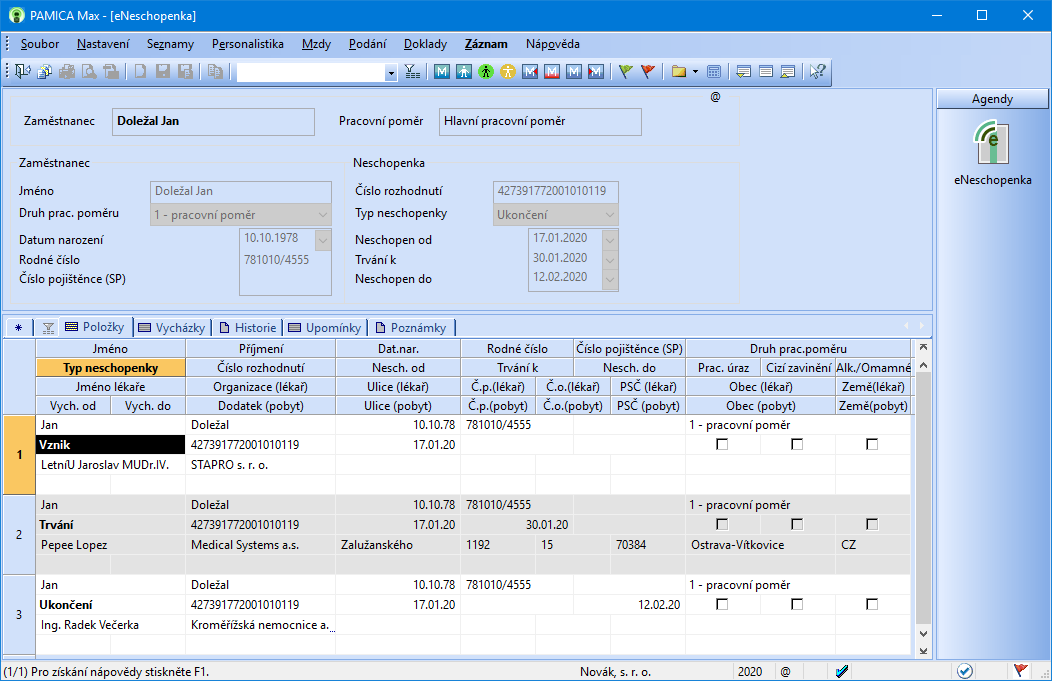This screenshot has width=1052, height=681.
Task: Click the exit-door icon in toolbar
Action: pyautogui.click(x=23, y=71)
